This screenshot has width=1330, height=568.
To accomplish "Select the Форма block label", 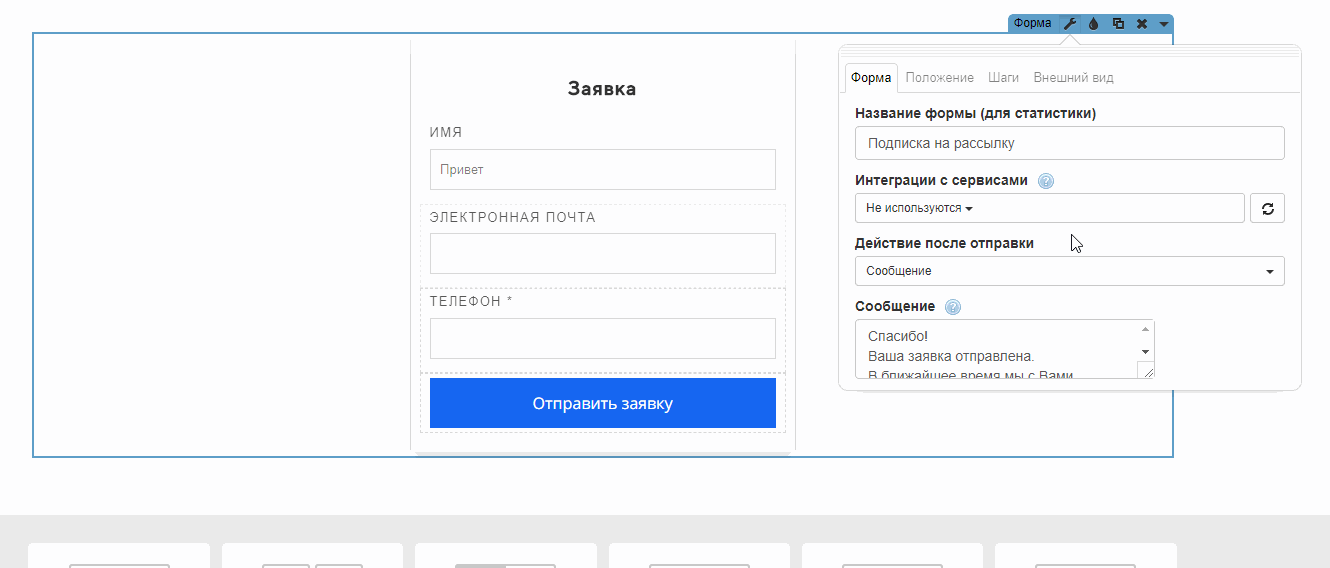I will point(1032,23).
